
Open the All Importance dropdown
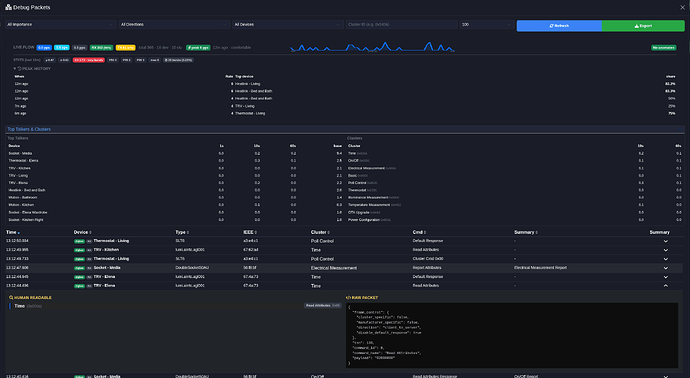60,25
